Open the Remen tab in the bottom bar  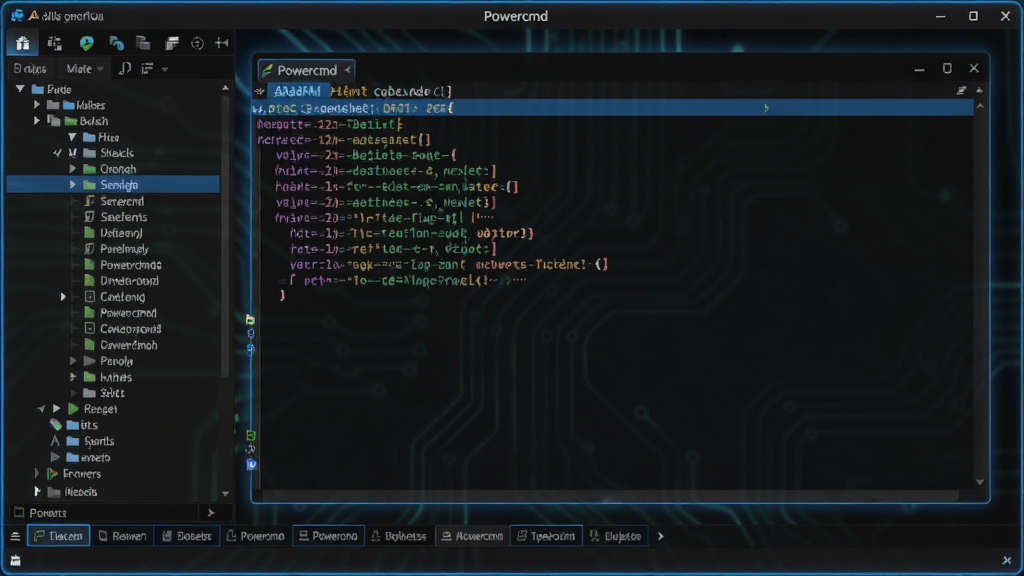pyautogui.click(x=122, y=536)
